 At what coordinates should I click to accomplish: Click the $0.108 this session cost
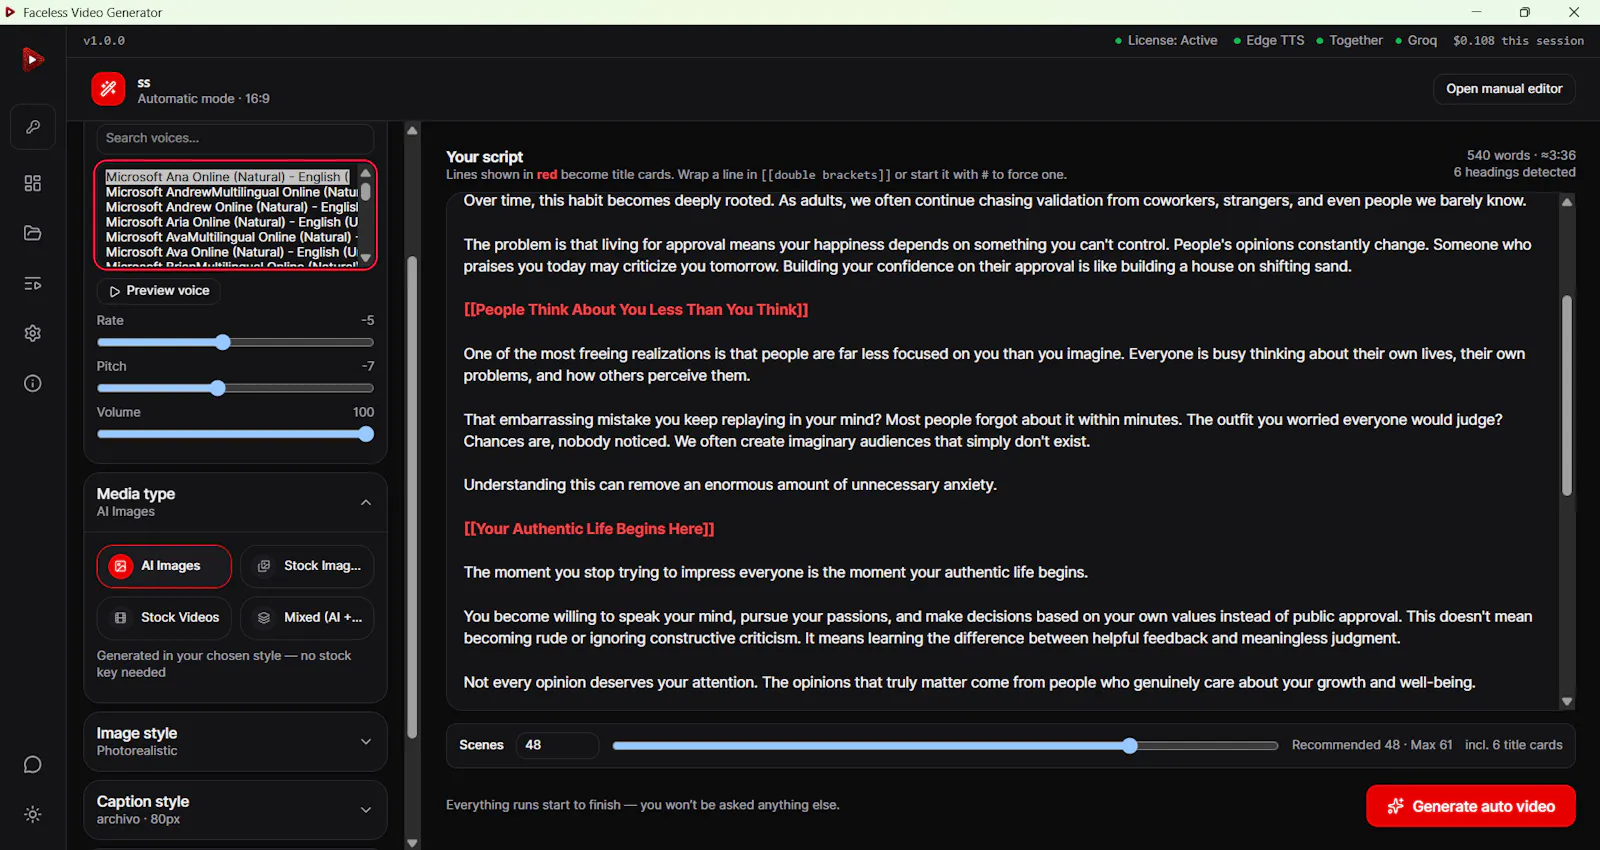pyautogui.click(x=1518, y=41)
